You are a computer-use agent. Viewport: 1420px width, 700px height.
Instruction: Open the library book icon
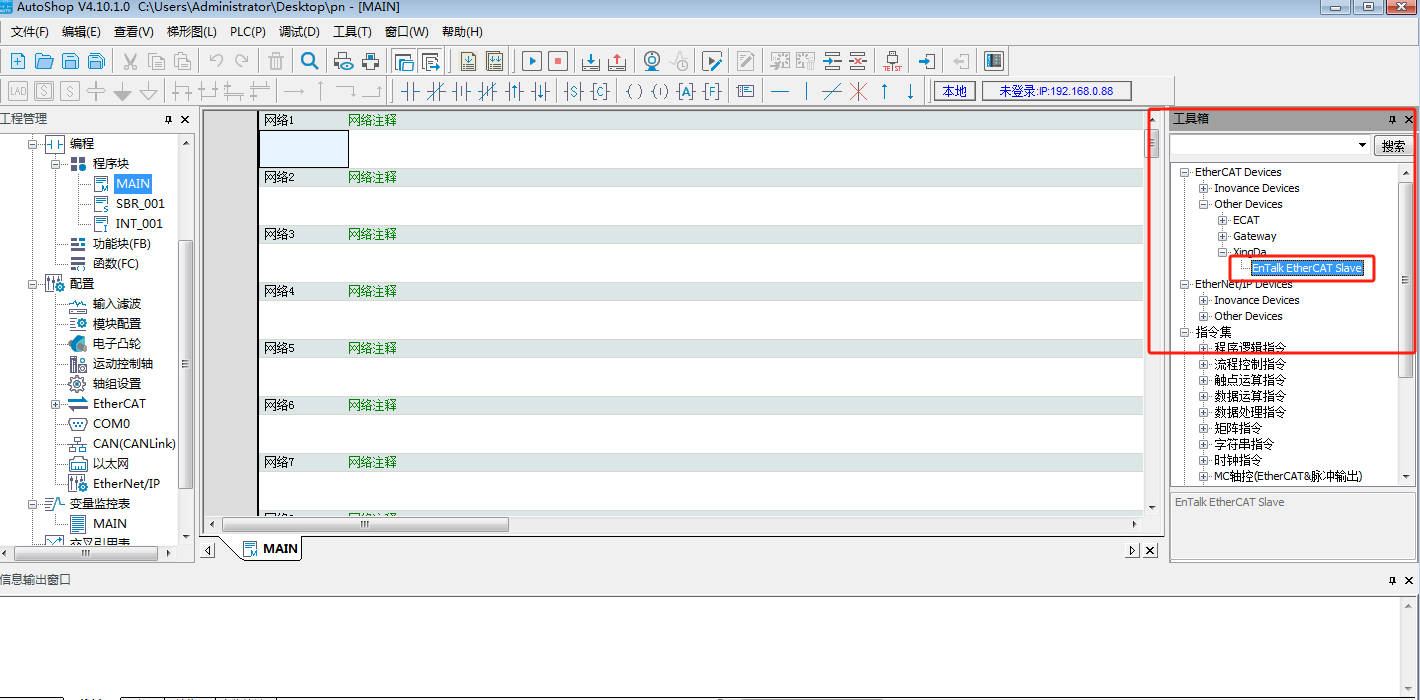point(993,61)
